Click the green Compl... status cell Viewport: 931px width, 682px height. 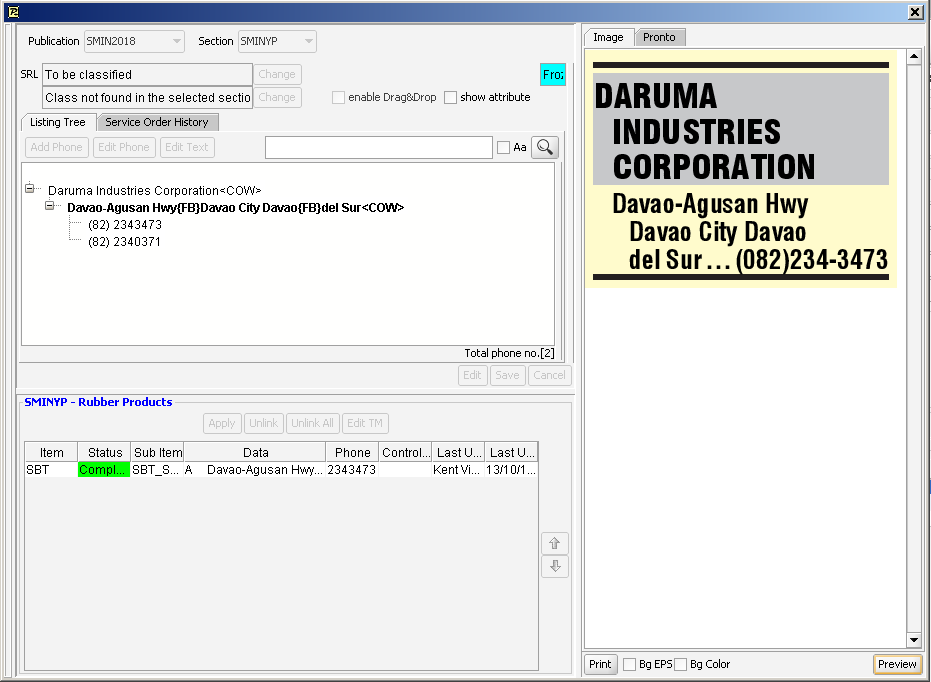point(104,470)
